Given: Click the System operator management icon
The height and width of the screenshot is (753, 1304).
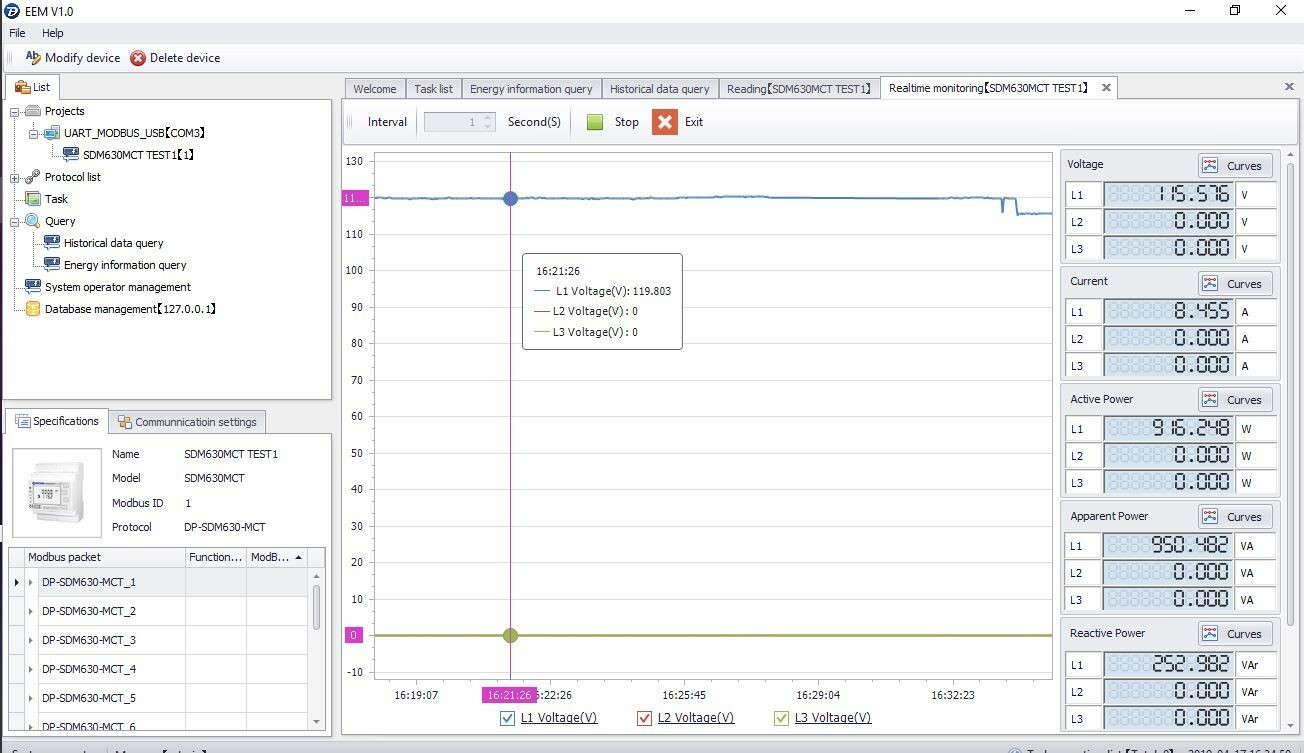Looking at the screenshot, I should coord(33,287).
